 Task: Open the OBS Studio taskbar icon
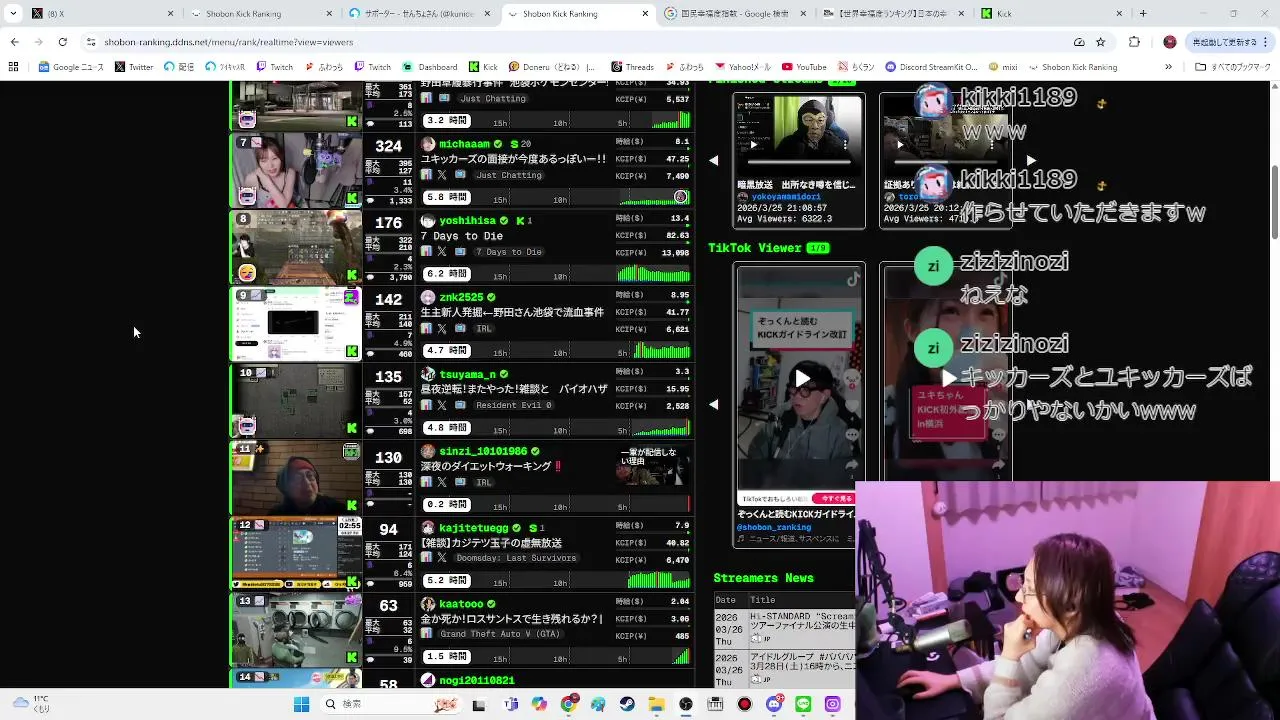[x=686, y=704]
